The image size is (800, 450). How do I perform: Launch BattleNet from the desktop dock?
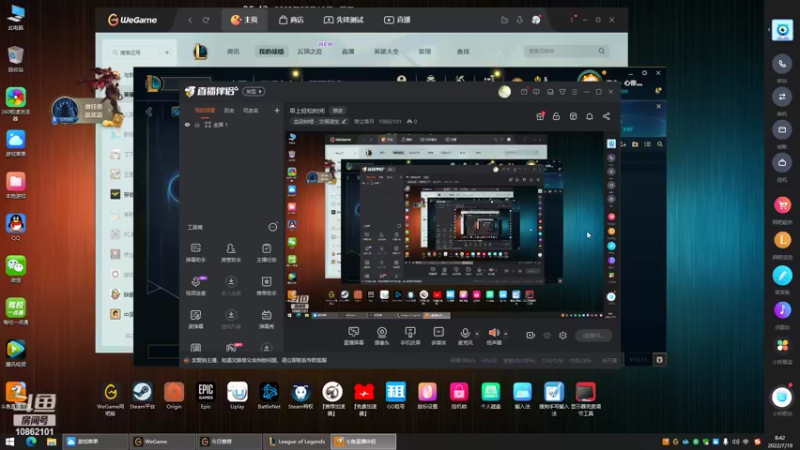tap(269, 396)
